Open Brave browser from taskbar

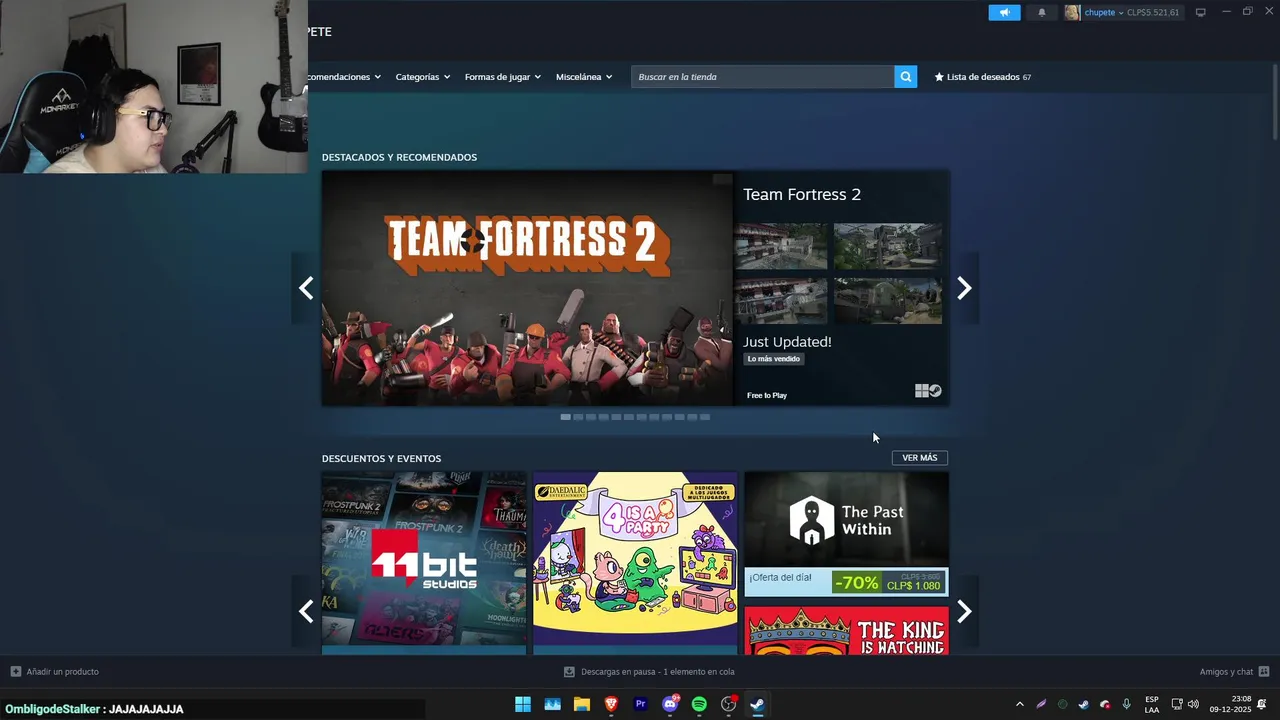[611, 704]
